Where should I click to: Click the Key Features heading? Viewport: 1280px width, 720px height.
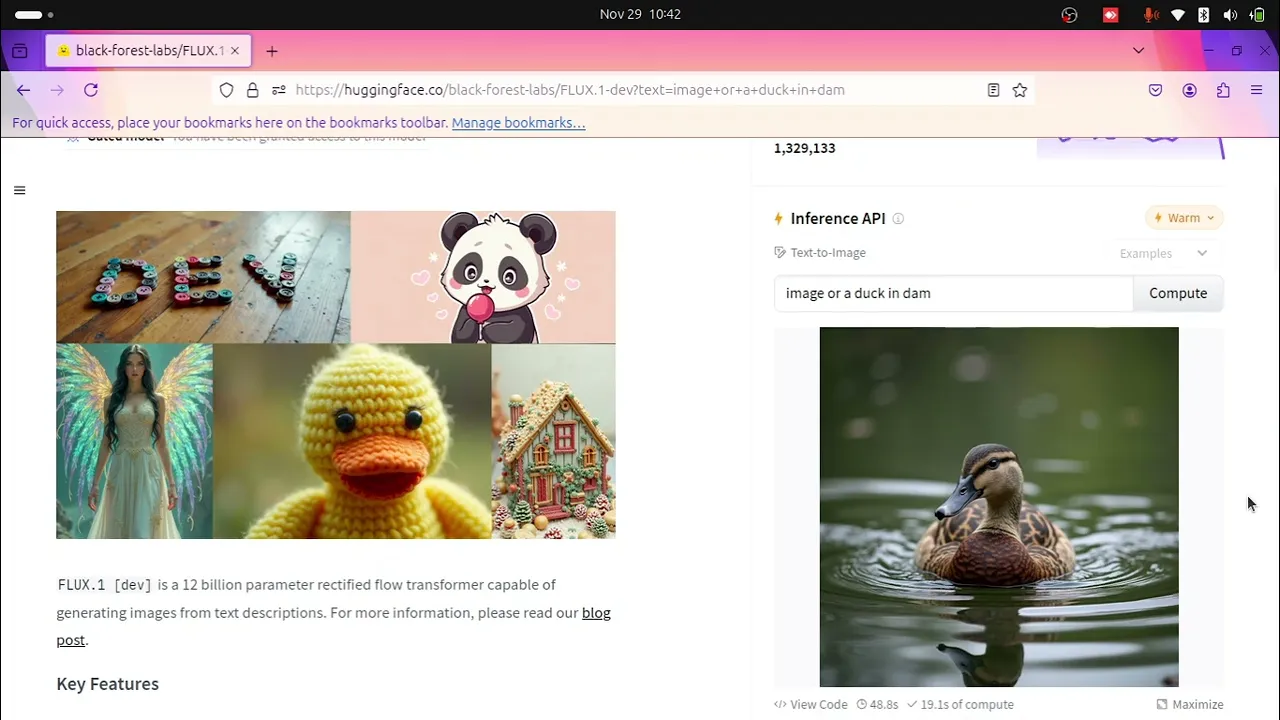[107, 684]
